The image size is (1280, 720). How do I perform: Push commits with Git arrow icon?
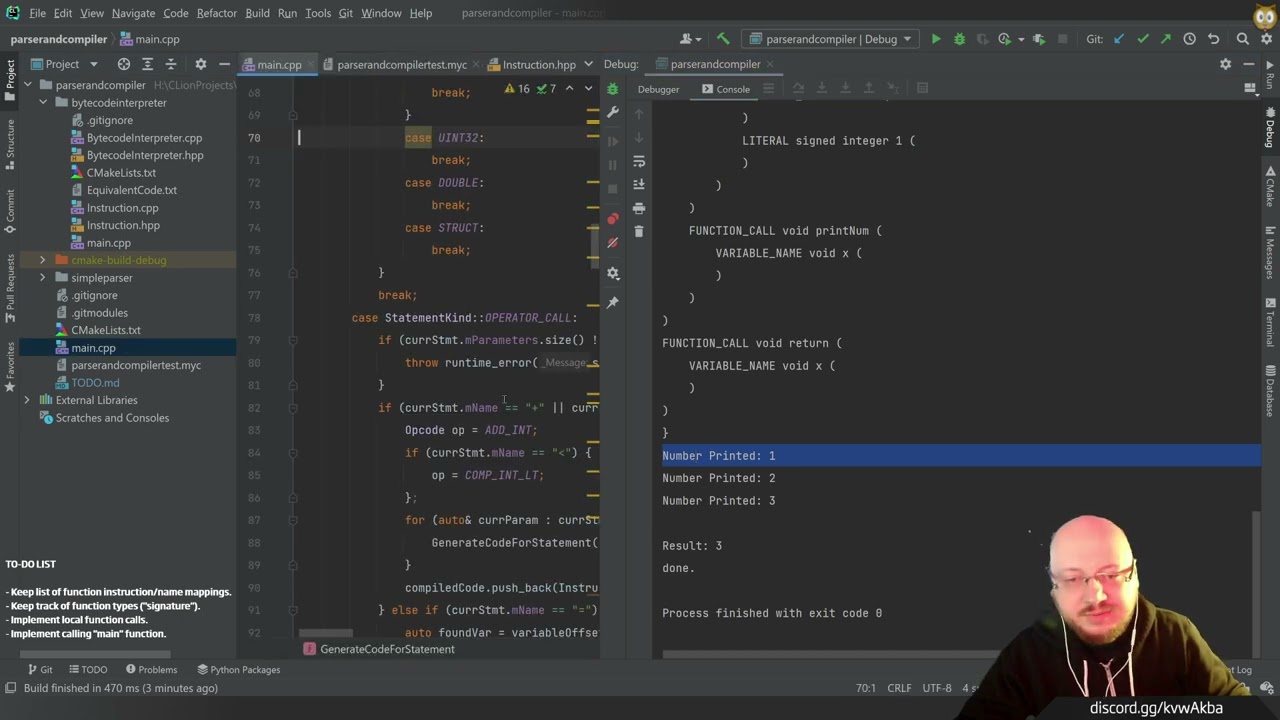[1165, 39]
